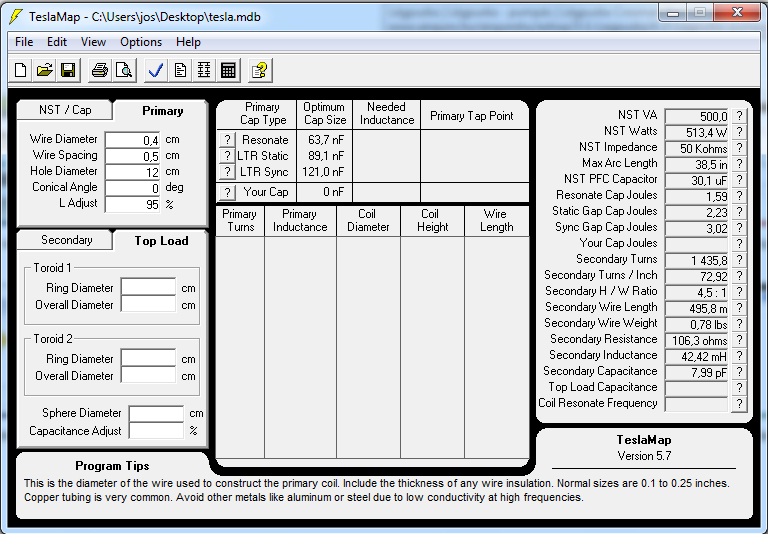768x550 pixels.
Task: Click help button beside NST PFC Capacitor
Action: coord(739,180)
